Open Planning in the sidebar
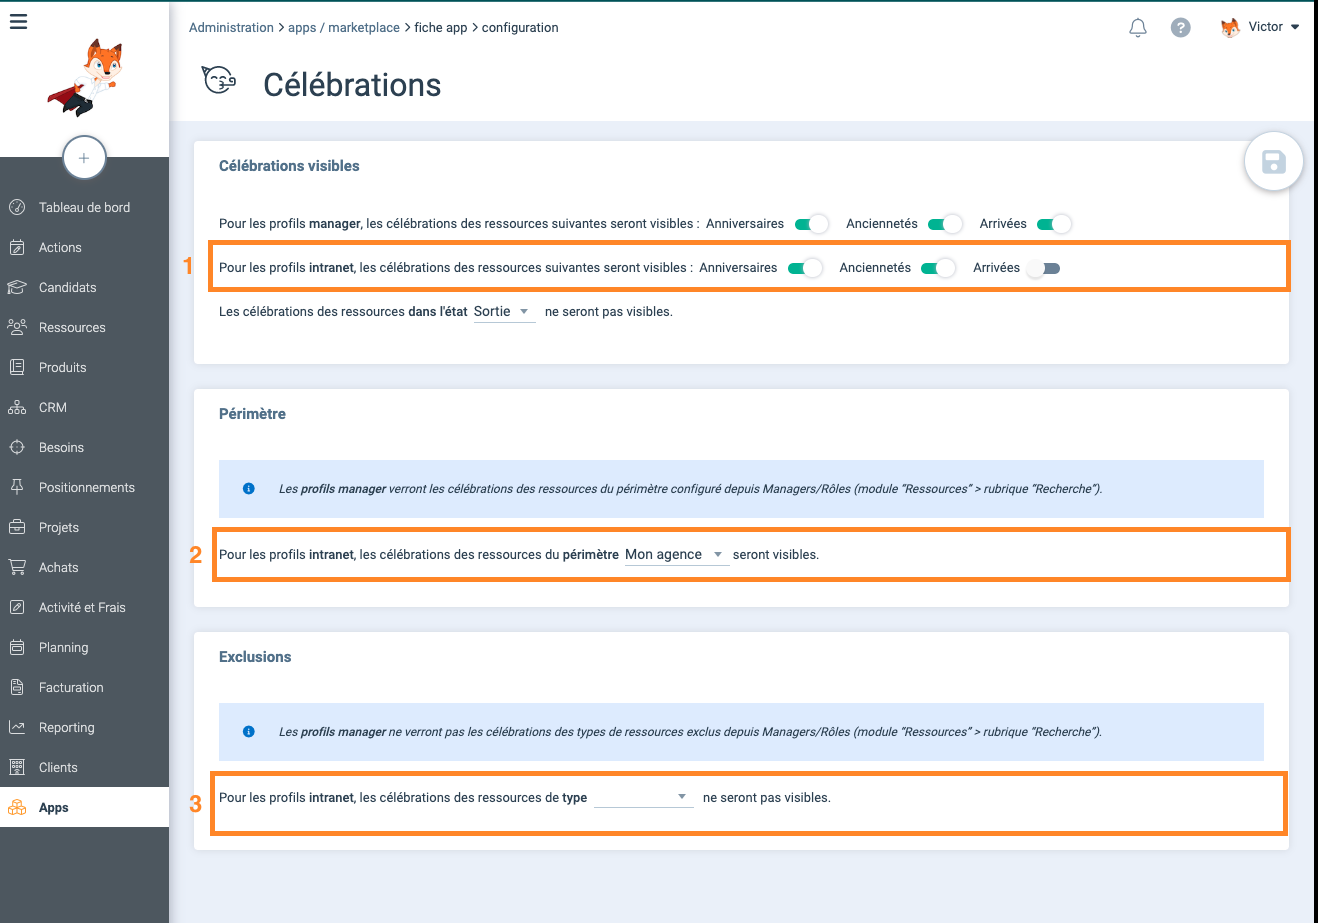This screenshot has height=923, width=1318. 84,647
